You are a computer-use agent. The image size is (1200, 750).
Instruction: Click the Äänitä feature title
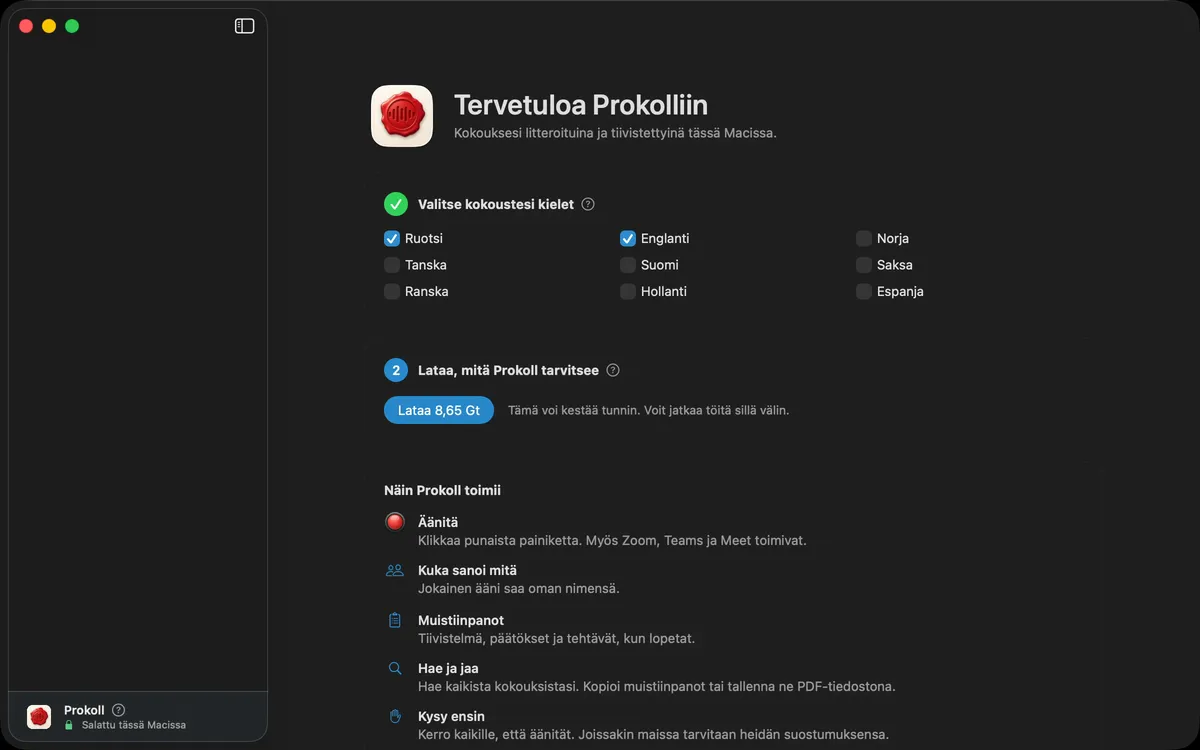438,522
